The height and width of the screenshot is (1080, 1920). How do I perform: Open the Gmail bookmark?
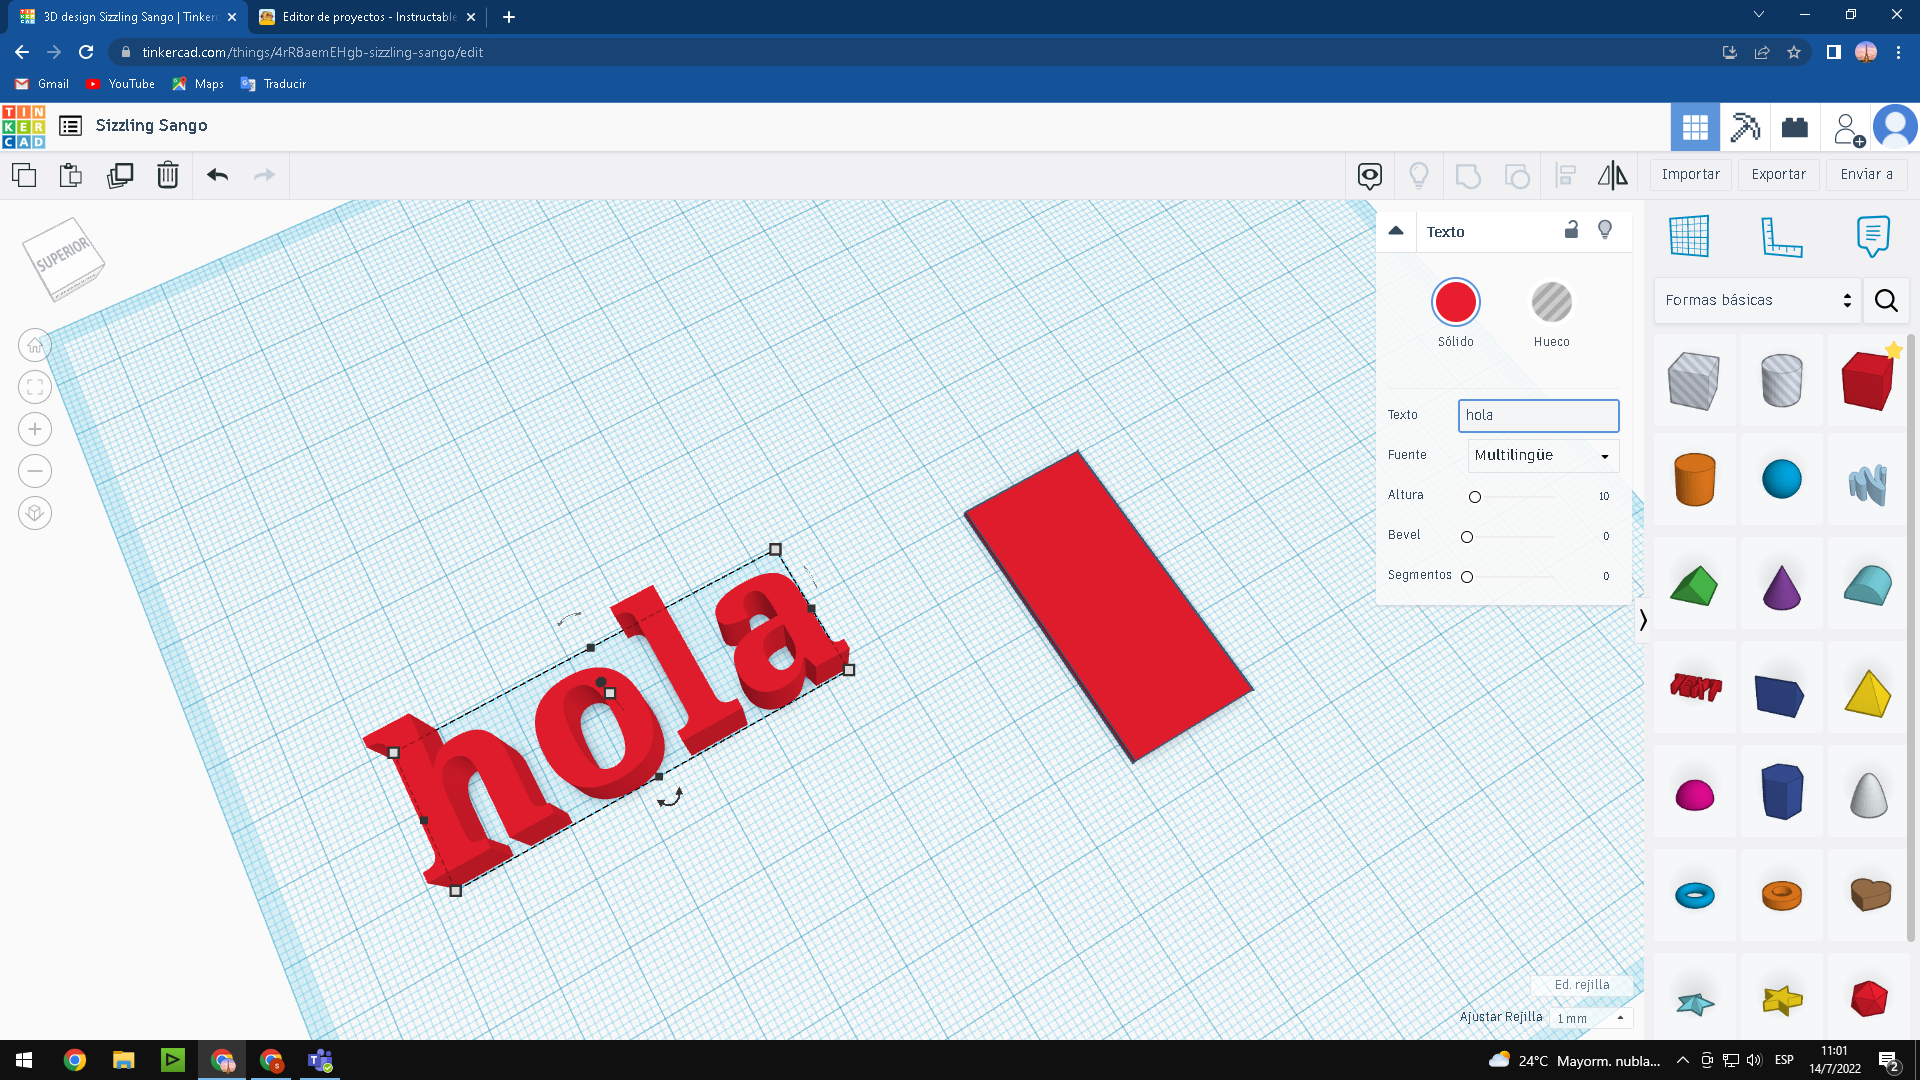pos(42,84)
